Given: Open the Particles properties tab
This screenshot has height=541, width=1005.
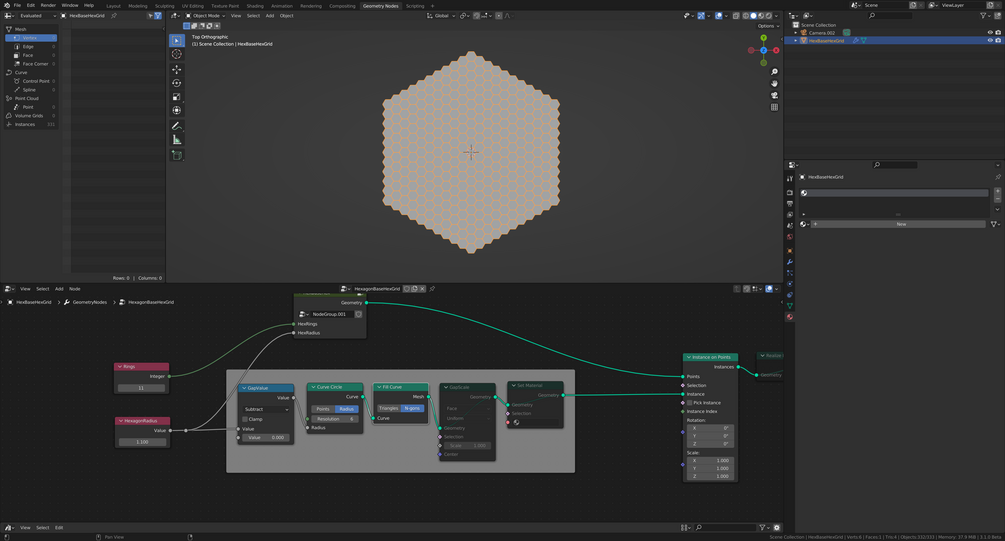Looking at the screenshot, I should [790, 273].
